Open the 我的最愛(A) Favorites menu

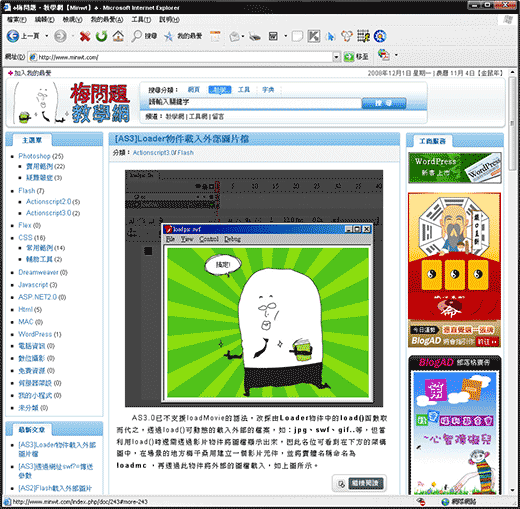pyautogui.click(x=107, y=20)
